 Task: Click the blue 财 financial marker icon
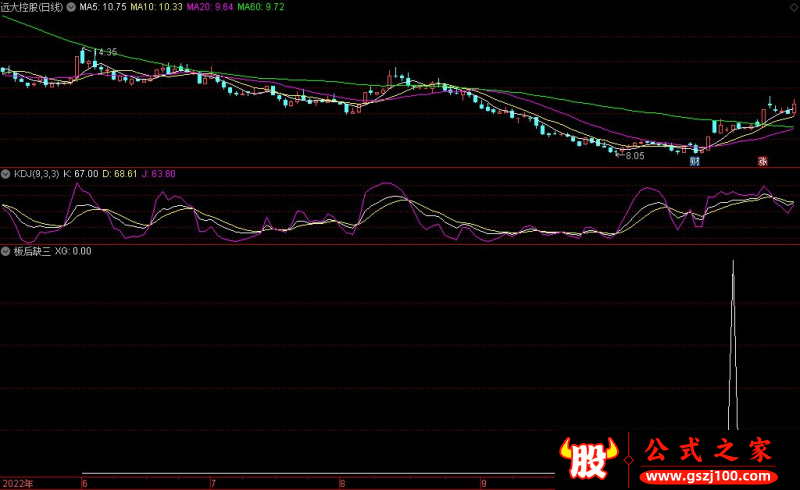point(694,159)
